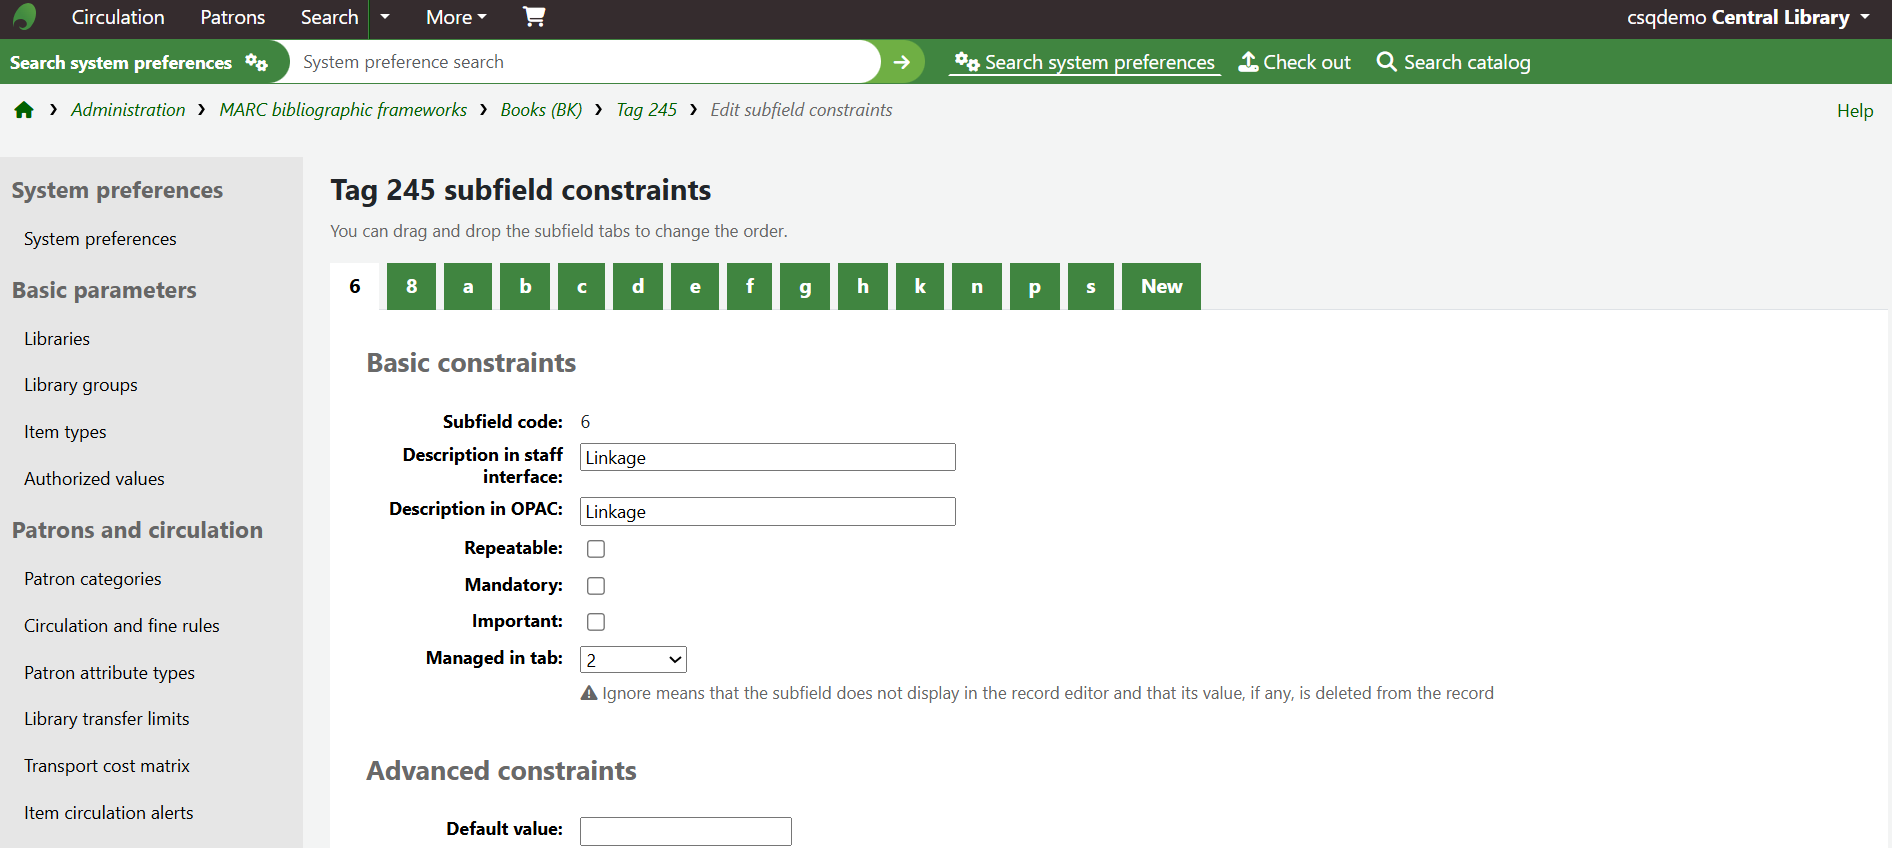The image size is (1892, 848).
Task: Click the Search catalog magnifier icon
Action: 1386,62
